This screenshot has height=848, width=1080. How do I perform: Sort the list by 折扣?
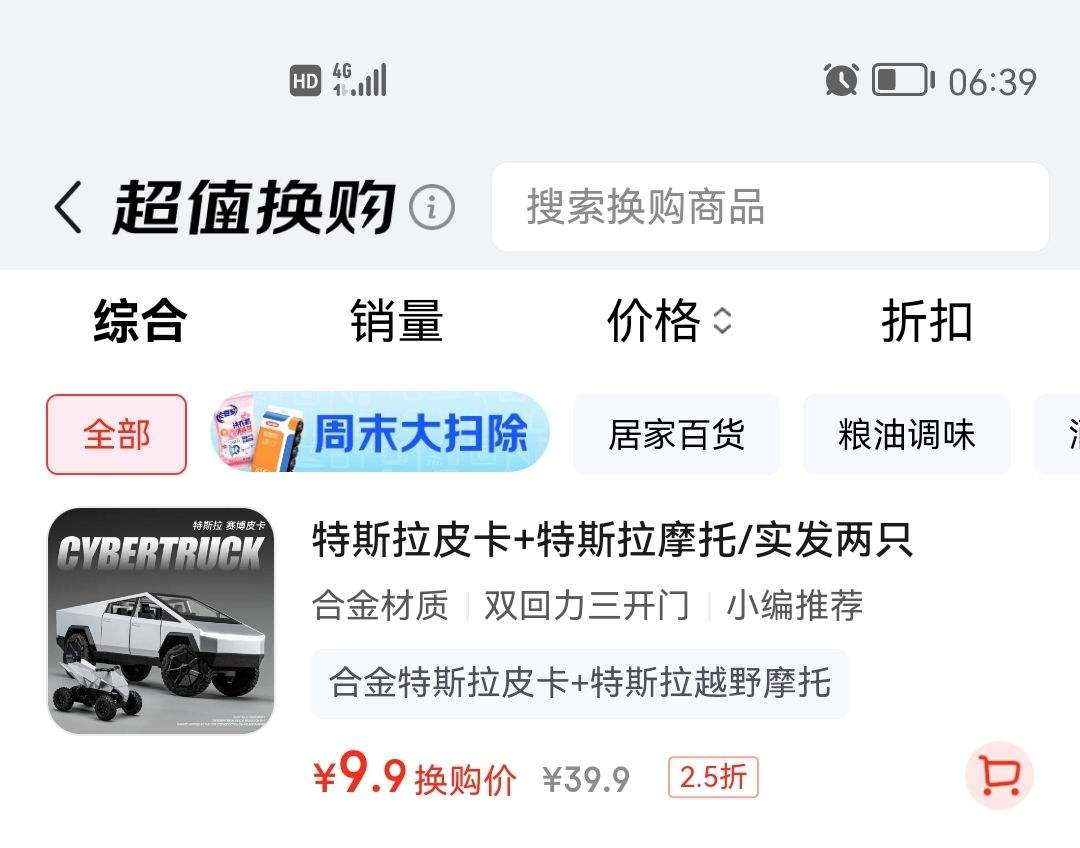click(927, 321)
